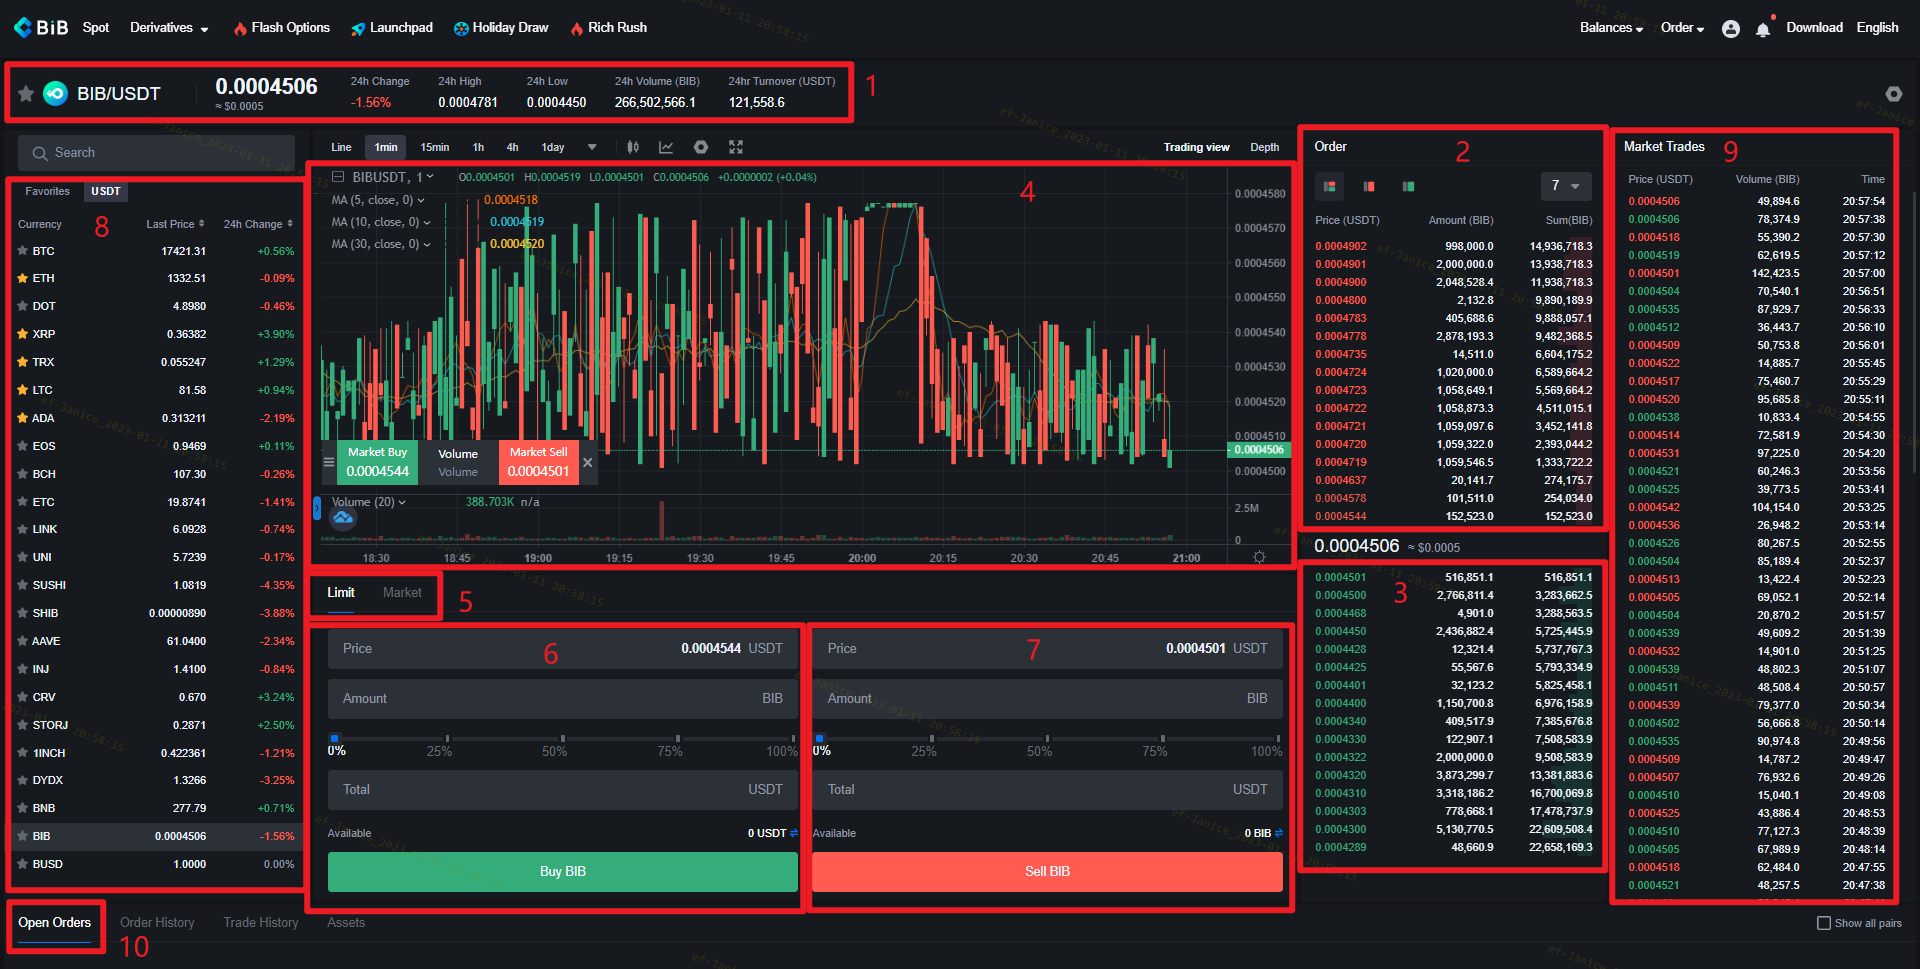Open the Trade History tab
Viewport: 1920px width, 969px height.
point(261,923)
